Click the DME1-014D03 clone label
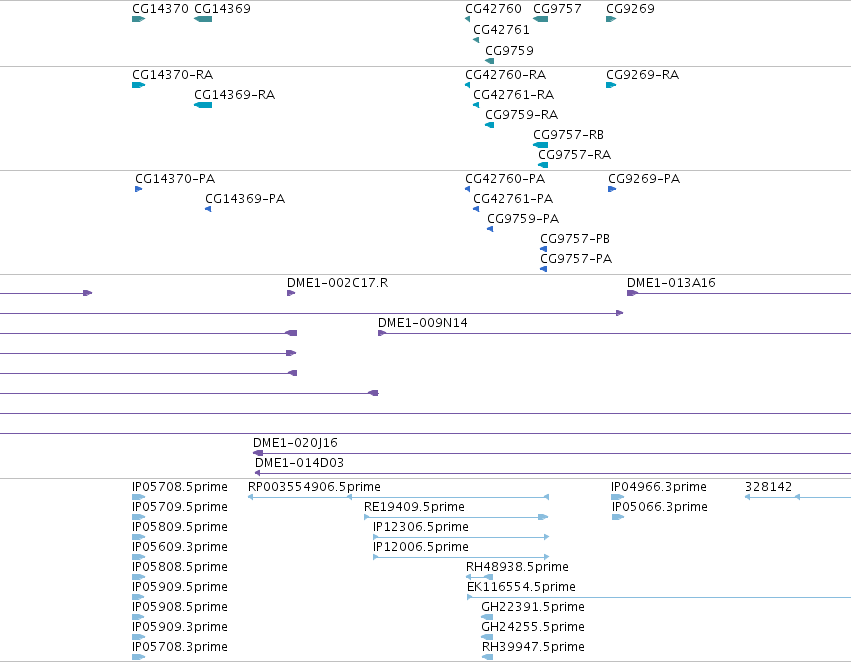851x662 pixels. (x=300, y=463)
